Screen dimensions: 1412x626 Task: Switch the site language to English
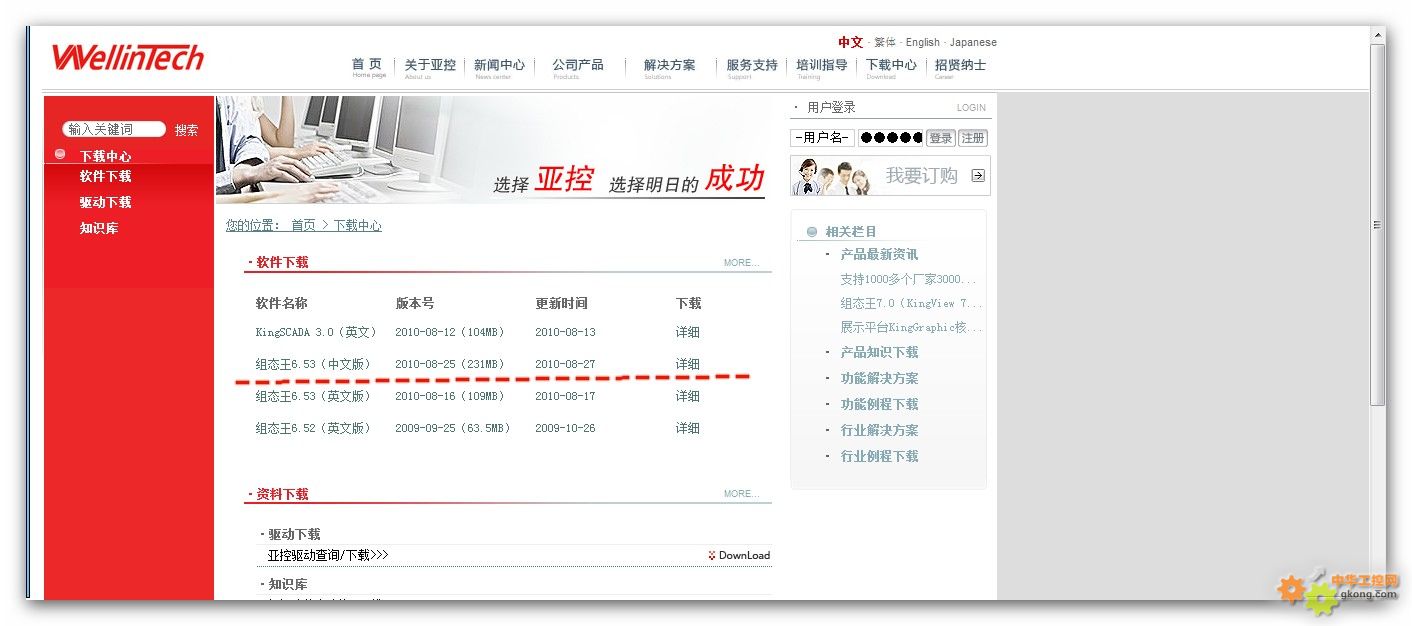pyautogui.click(x=923, y=42)
